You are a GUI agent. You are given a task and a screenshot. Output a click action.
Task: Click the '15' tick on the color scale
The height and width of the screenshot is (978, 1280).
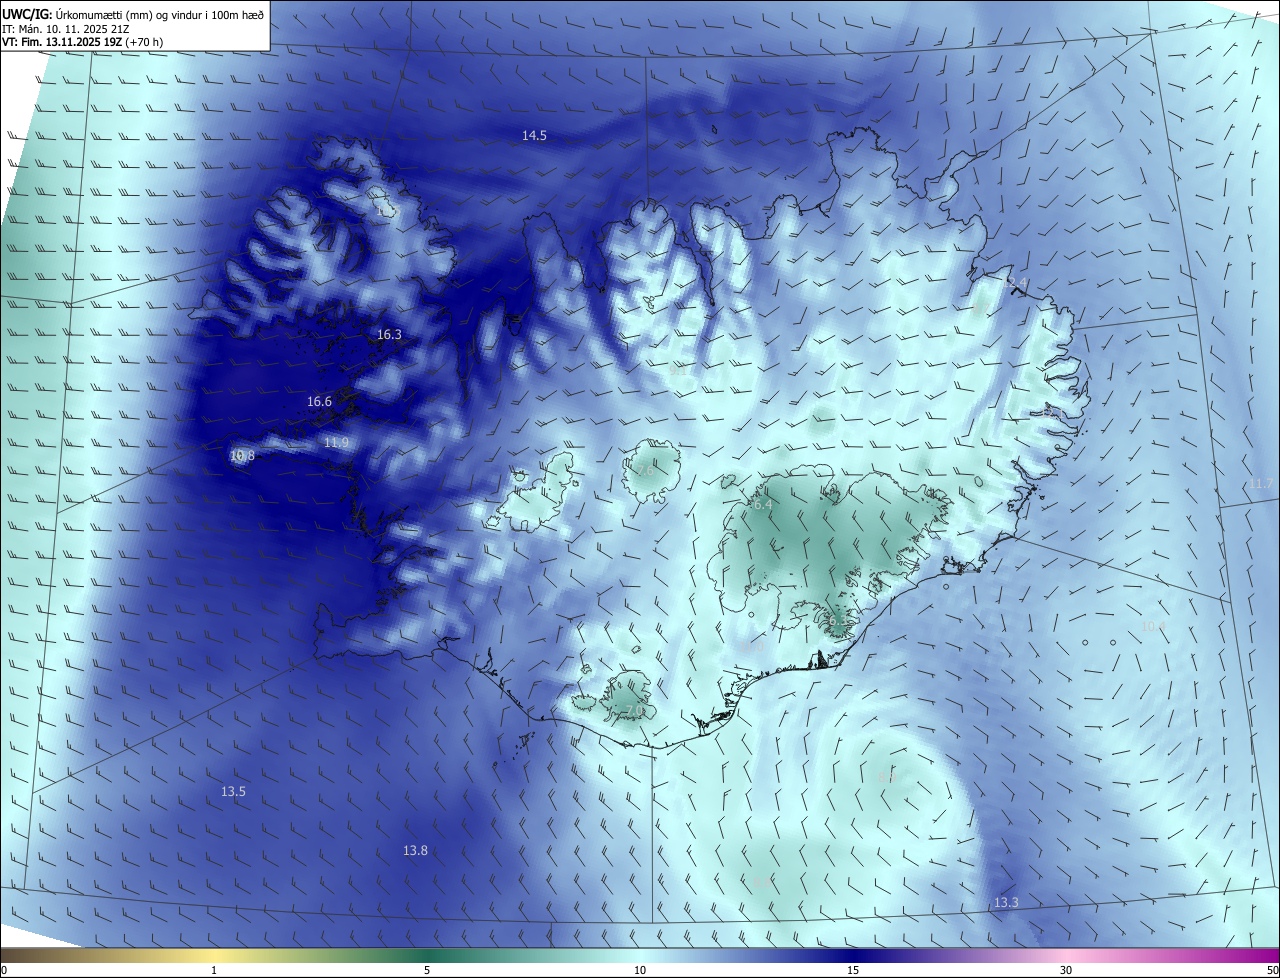(x=853, y=970)
